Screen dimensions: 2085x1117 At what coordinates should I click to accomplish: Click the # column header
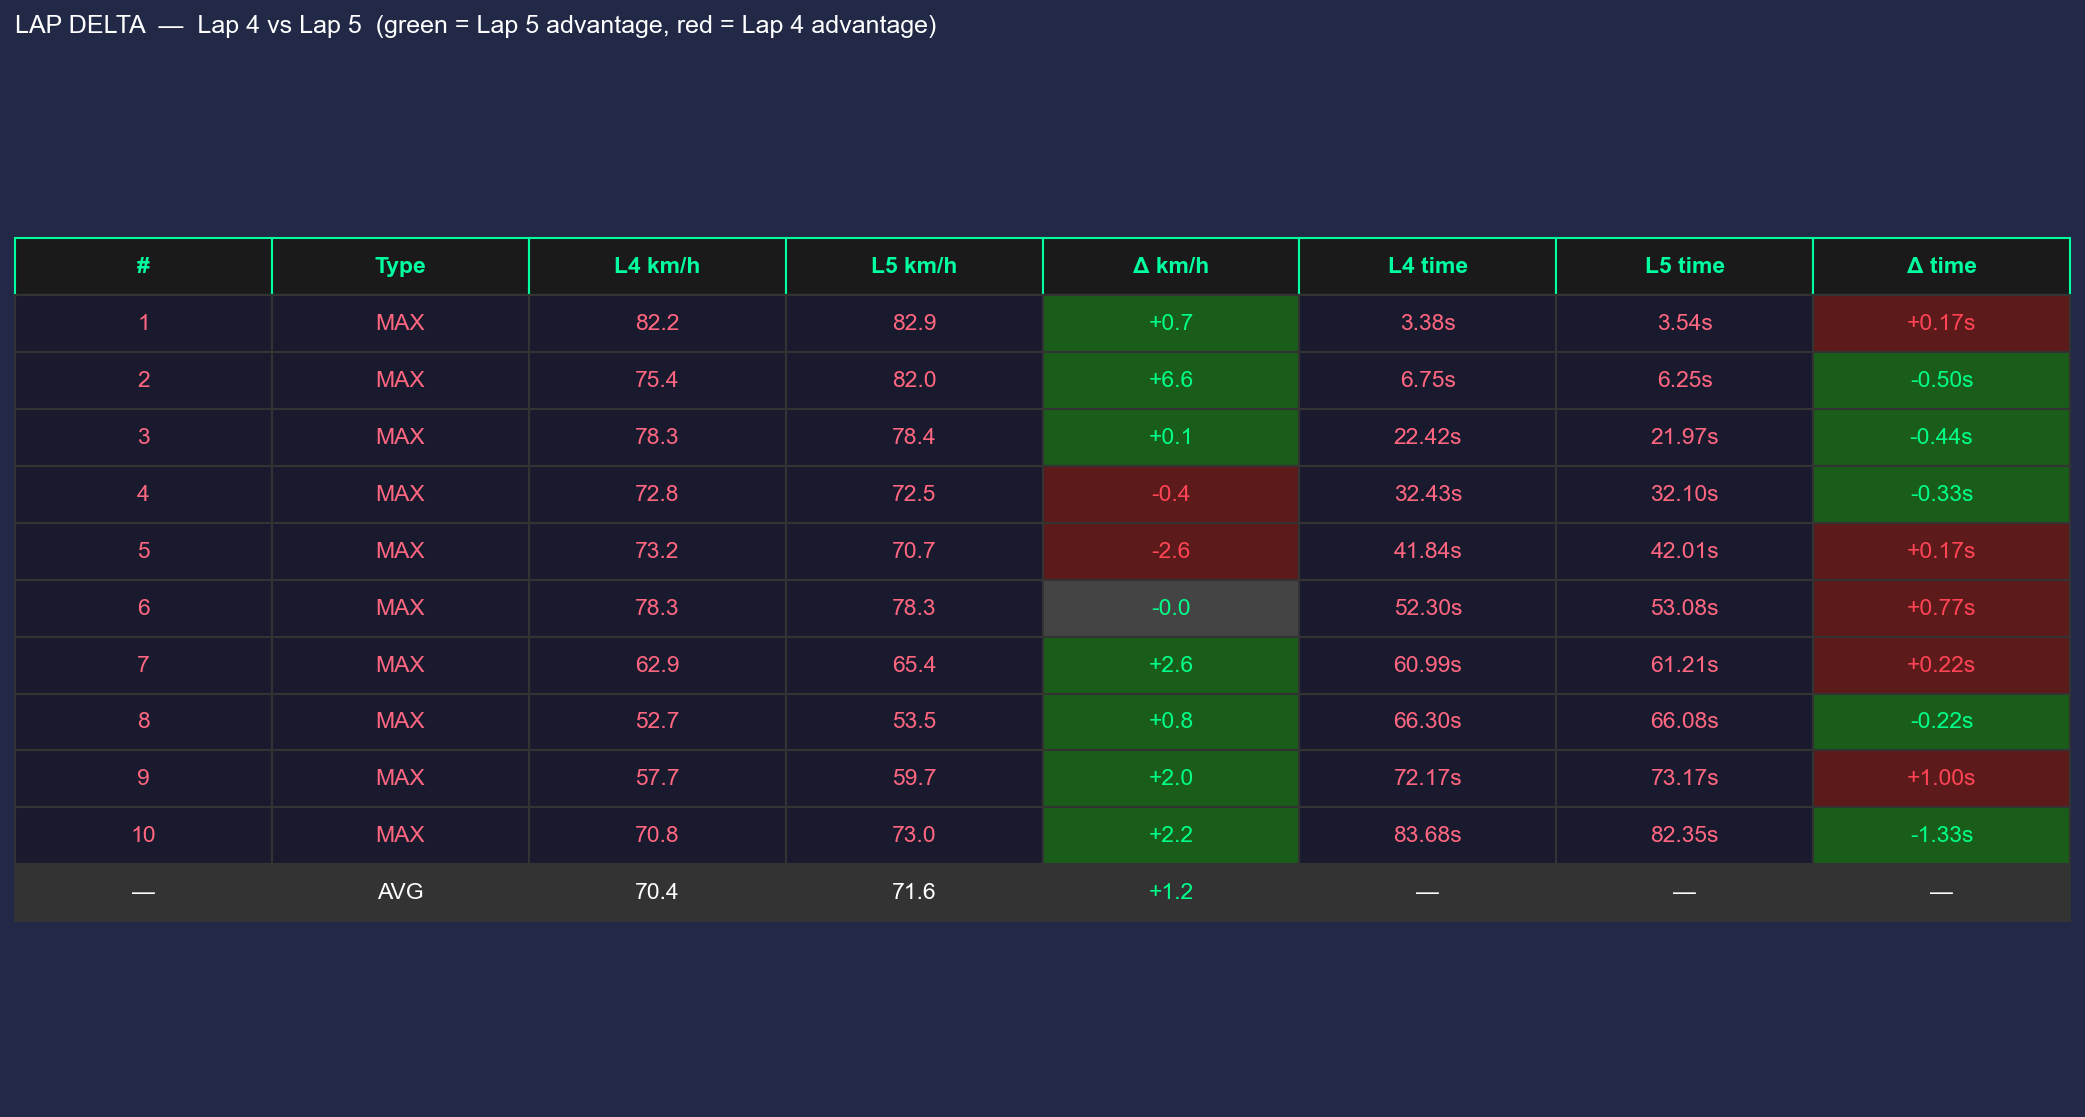(143, 266)
